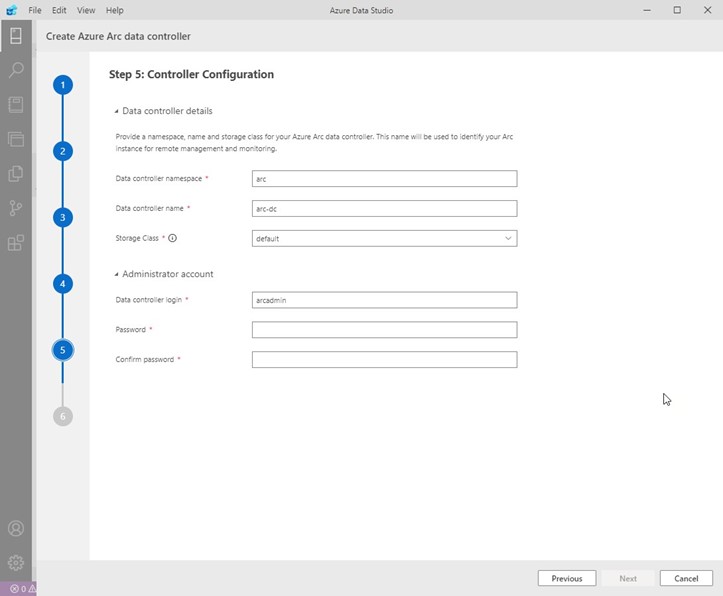Image resolution: width=723 pixels, height=596 pixels.
Task: Click the Create Azure Arc data controller title
Action: (118, 36)
